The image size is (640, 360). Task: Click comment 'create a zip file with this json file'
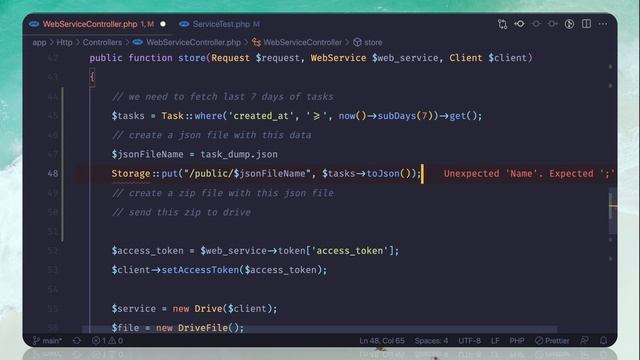223,193
